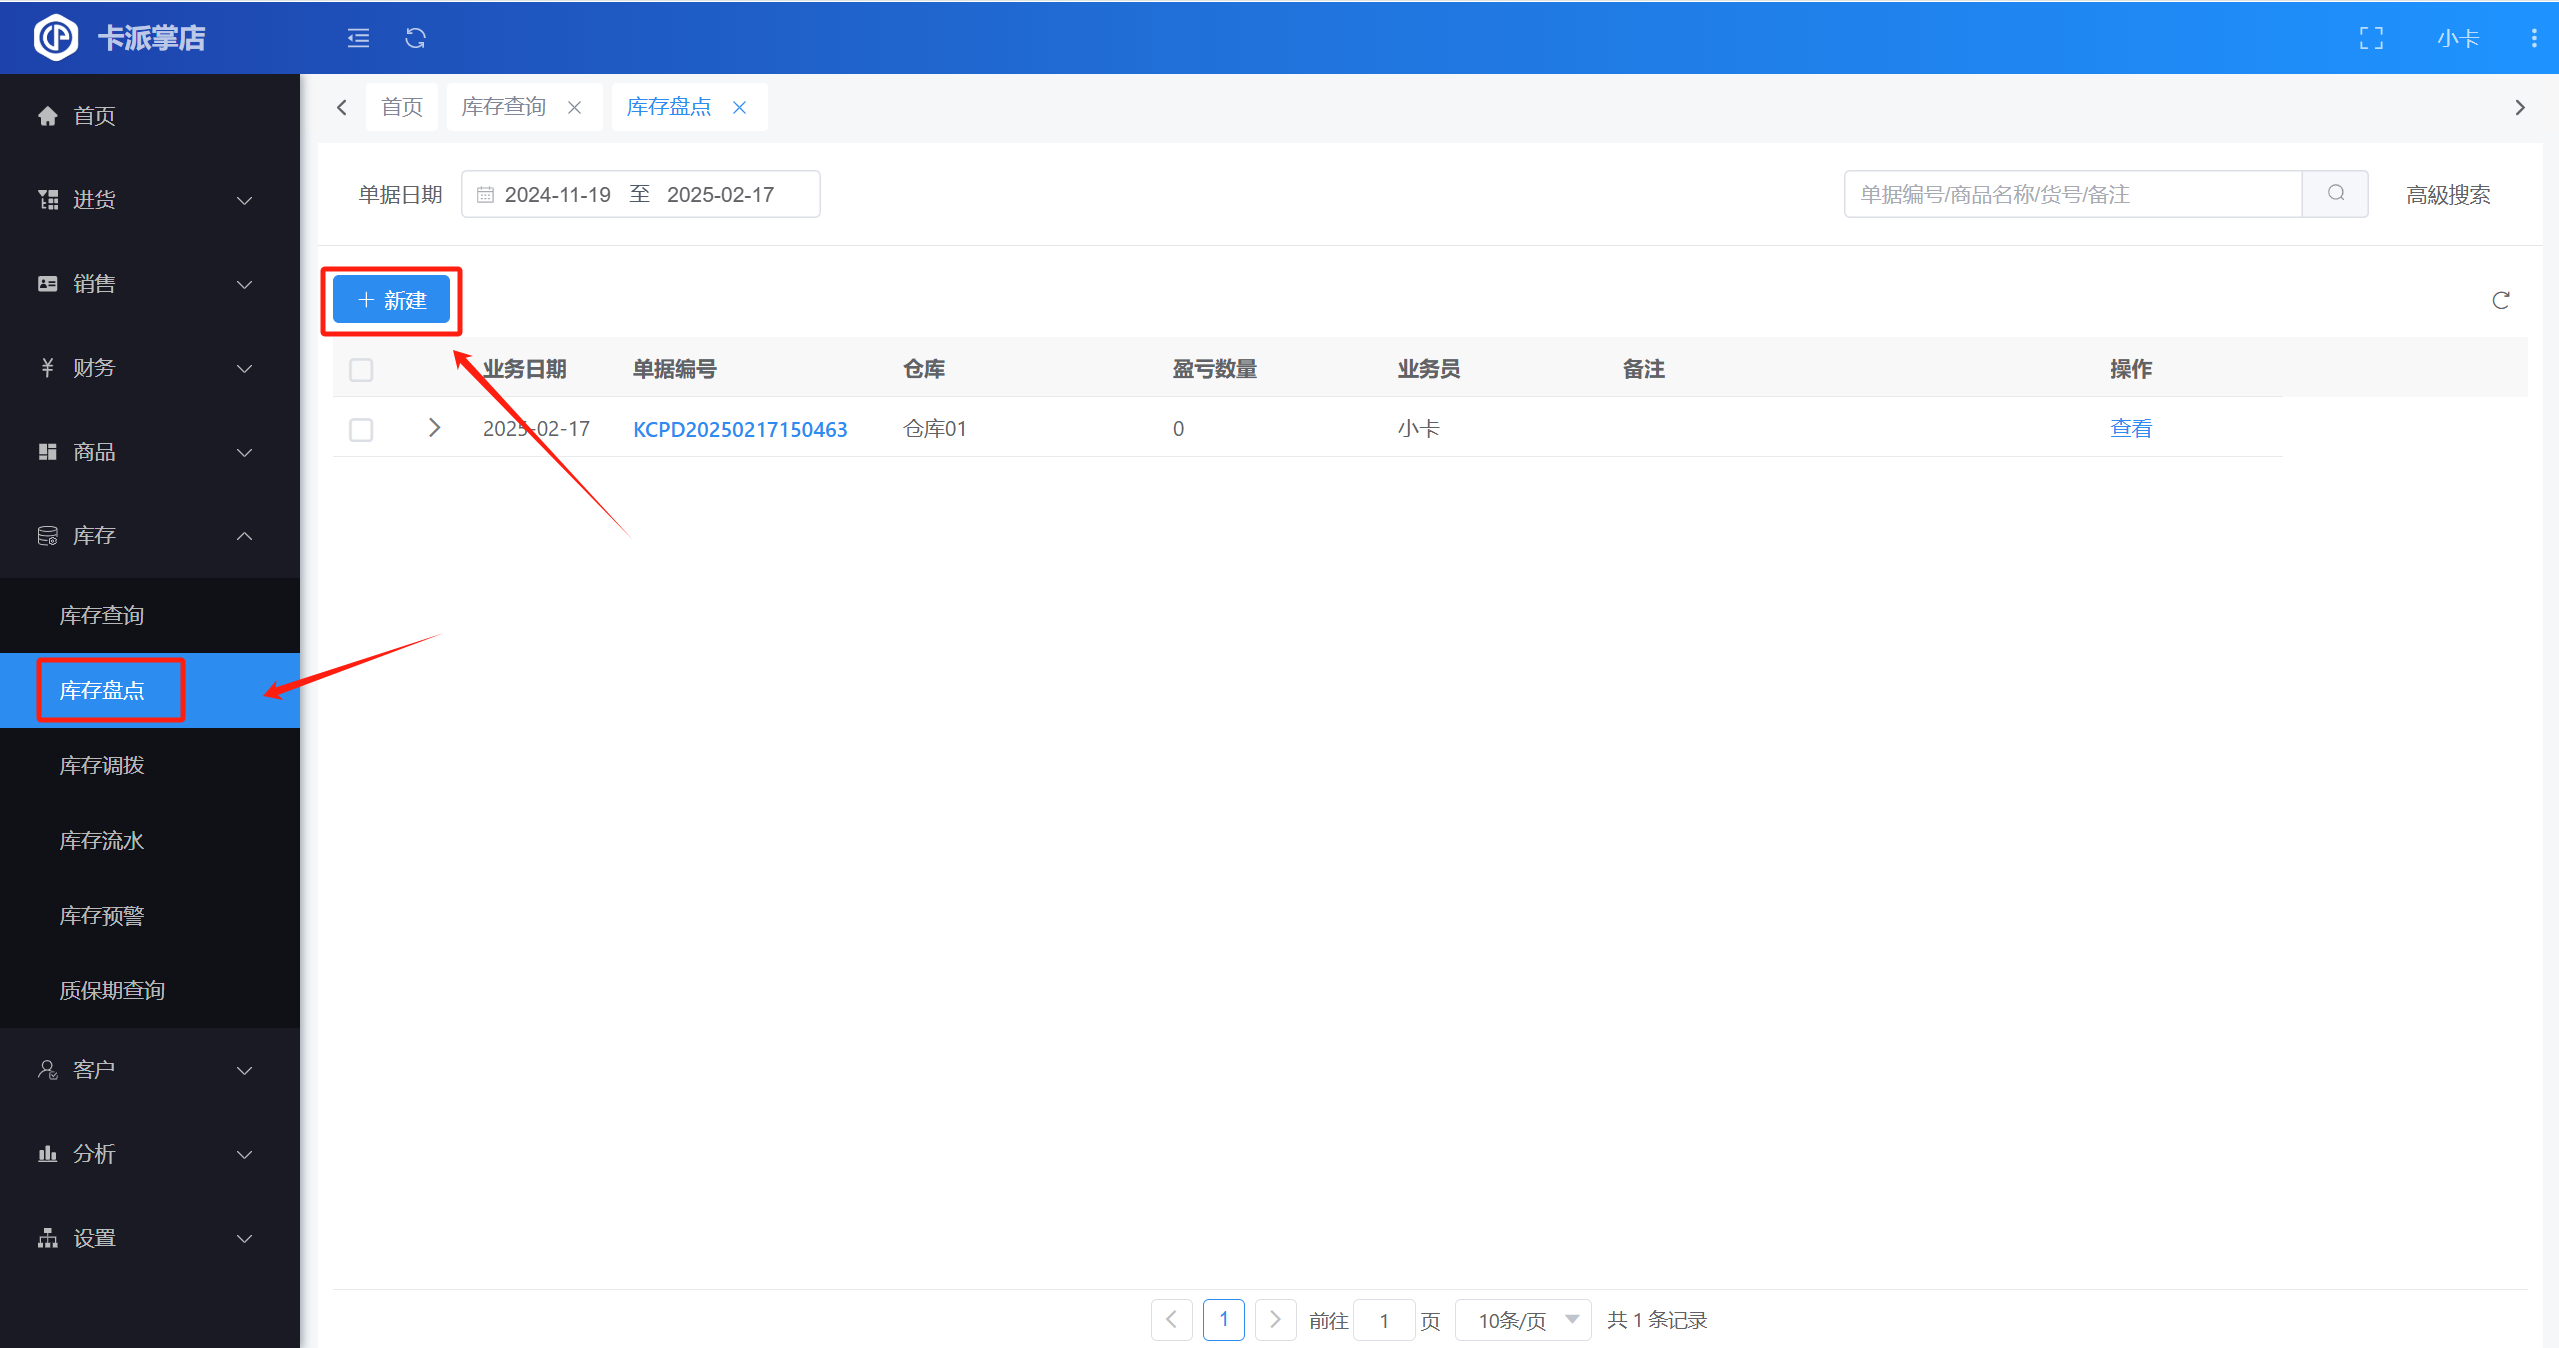Collapse the sidebar menu toggle icon
This screenshot has width=2559, height=1348.
tap(358, 38)
